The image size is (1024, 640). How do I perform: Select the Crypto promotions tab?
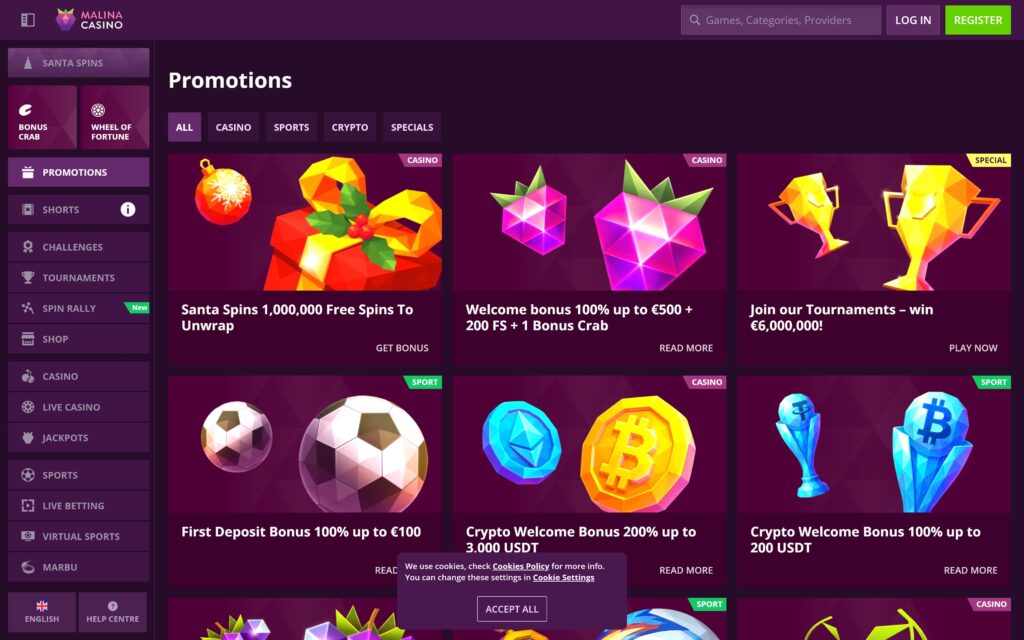[350, 127]
